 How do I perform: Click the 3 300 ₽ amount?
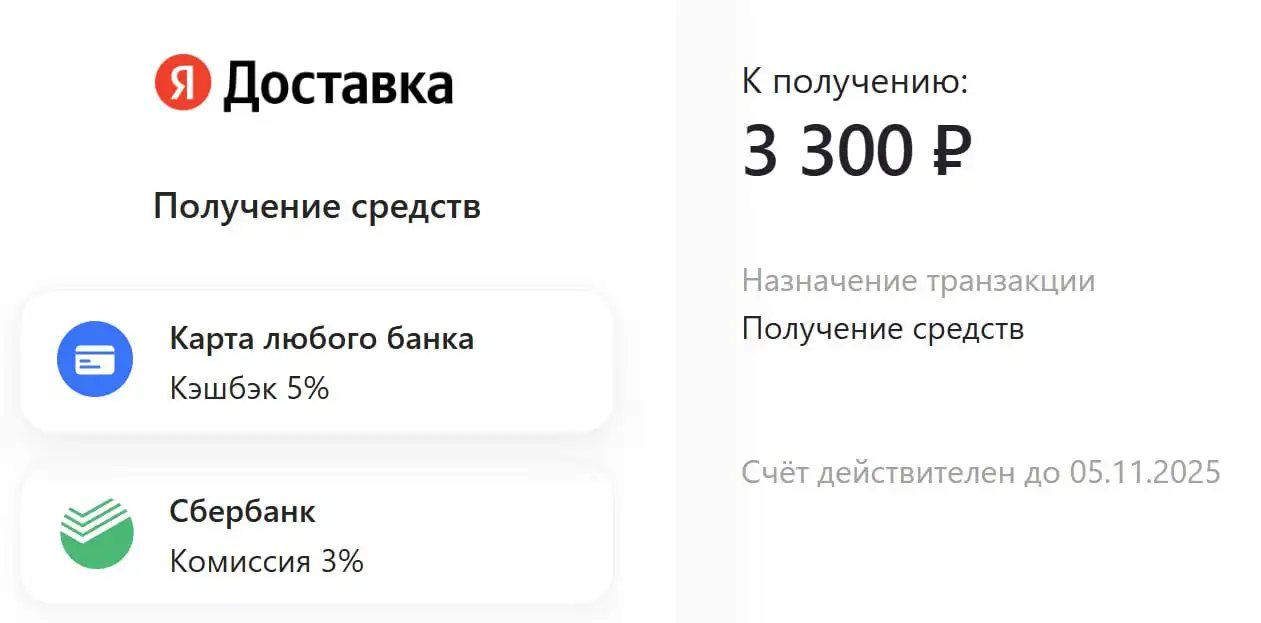pos(858,150)
